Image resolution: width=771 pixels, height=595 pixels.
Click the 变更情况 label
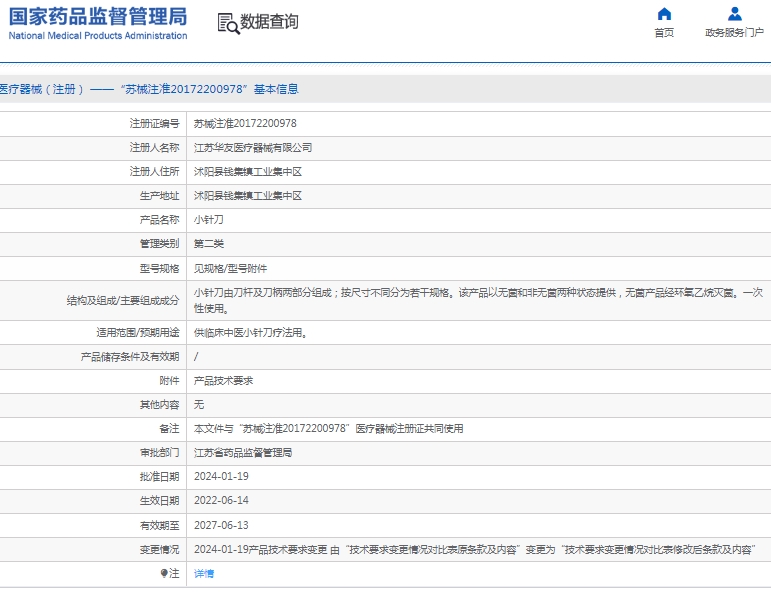[159, 550]
